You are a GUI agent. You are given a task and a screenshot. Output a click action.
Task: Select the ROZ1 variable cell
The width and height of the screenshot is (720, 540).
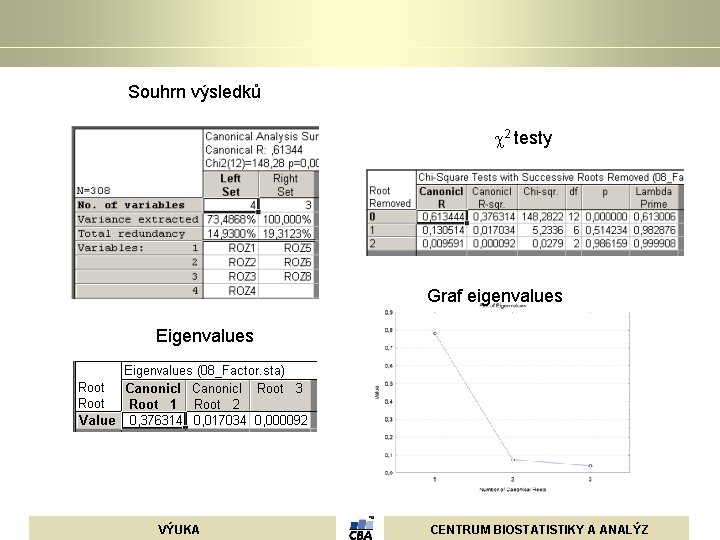(x=231, y=248)
